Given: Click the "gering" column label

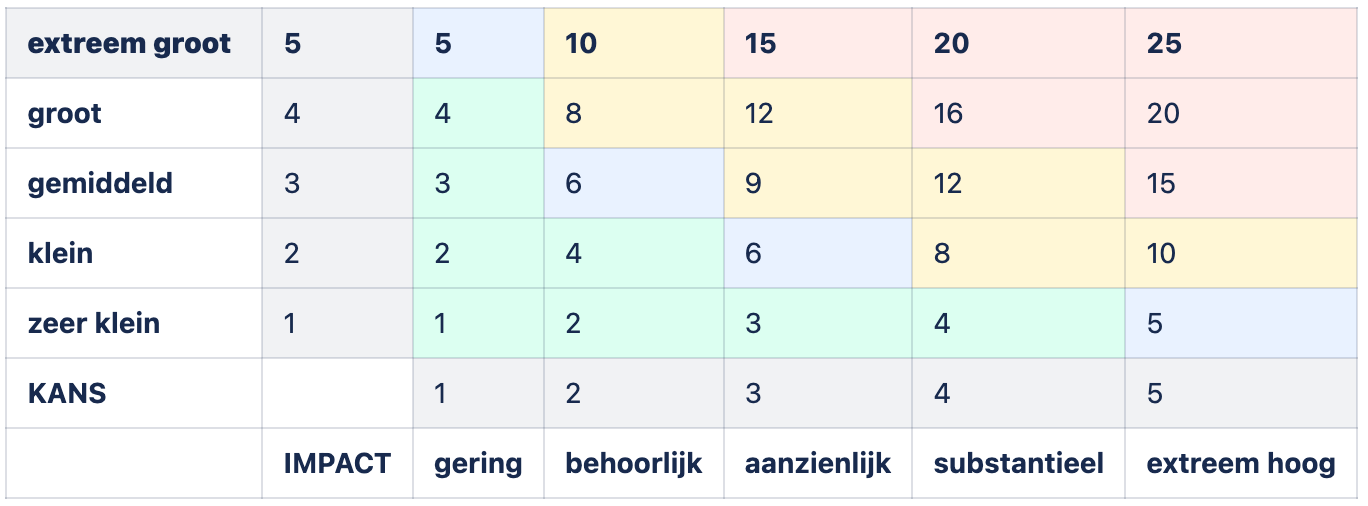Looking at the screenshot, I should coord(478,464).
